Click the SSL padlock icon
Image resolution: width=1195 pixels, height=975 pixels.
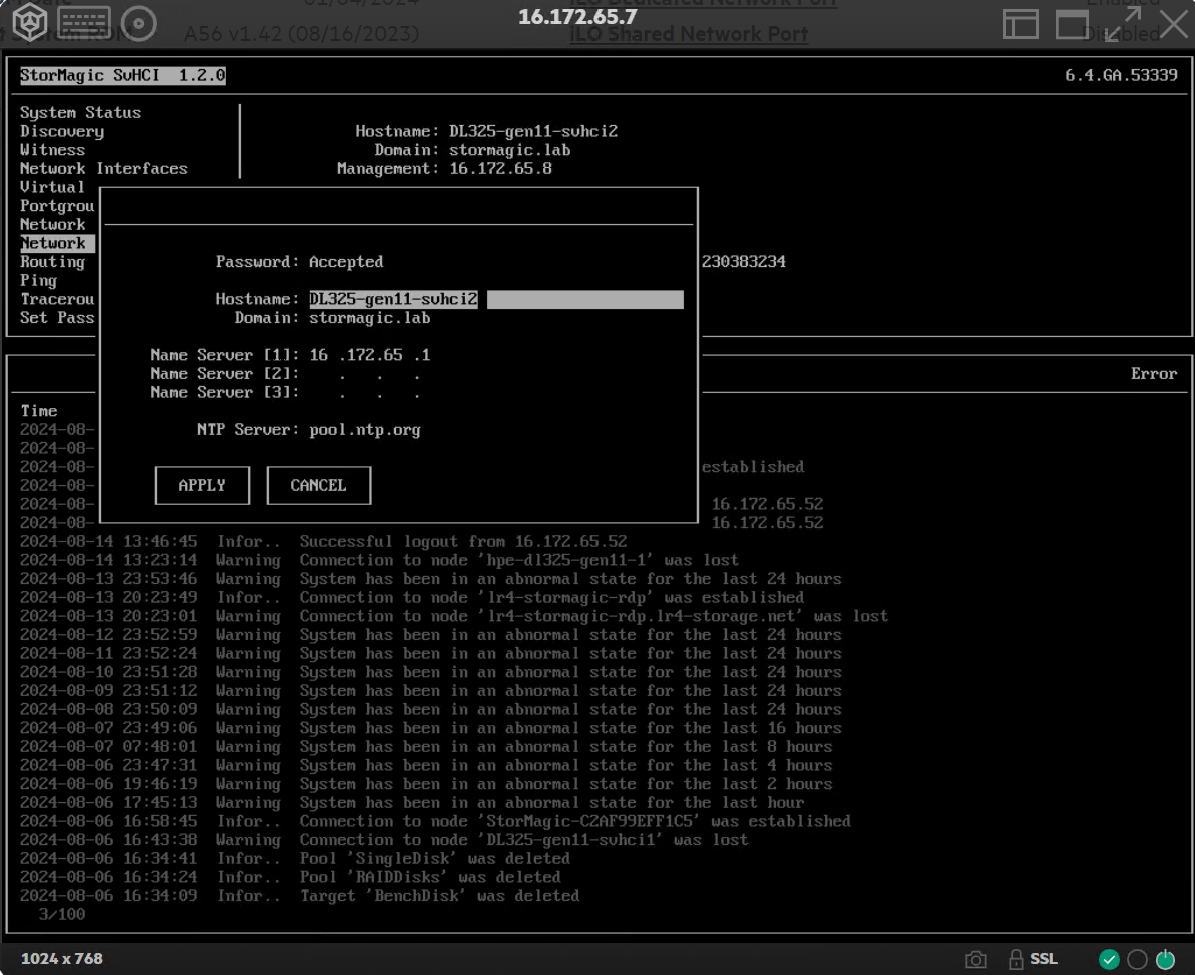point(1016,959)
